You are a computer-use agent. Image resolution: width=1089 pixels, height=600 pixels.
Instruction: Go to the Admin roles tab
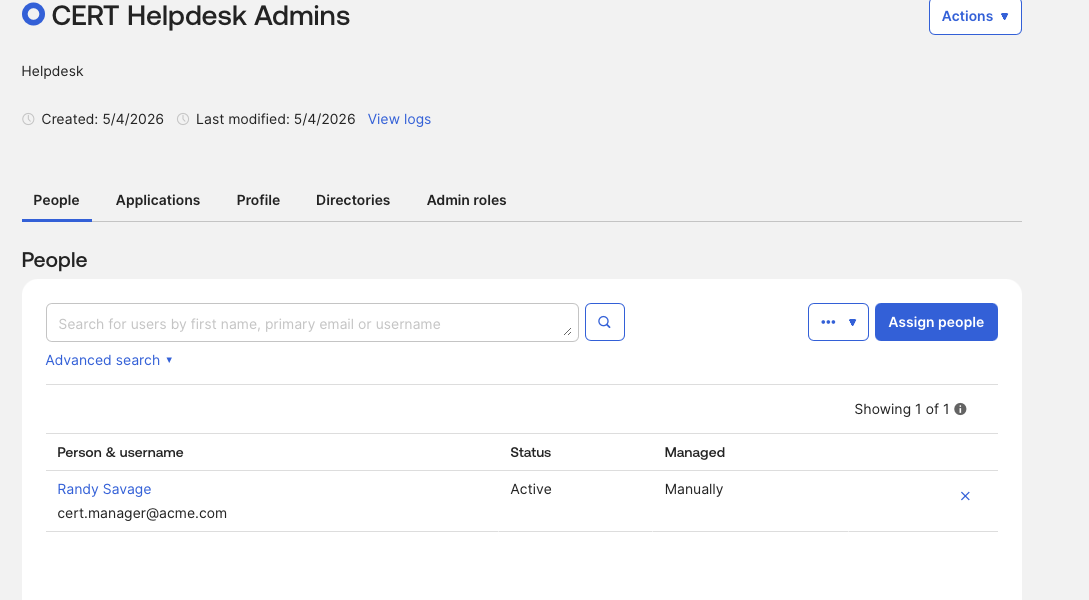point(466,200)
